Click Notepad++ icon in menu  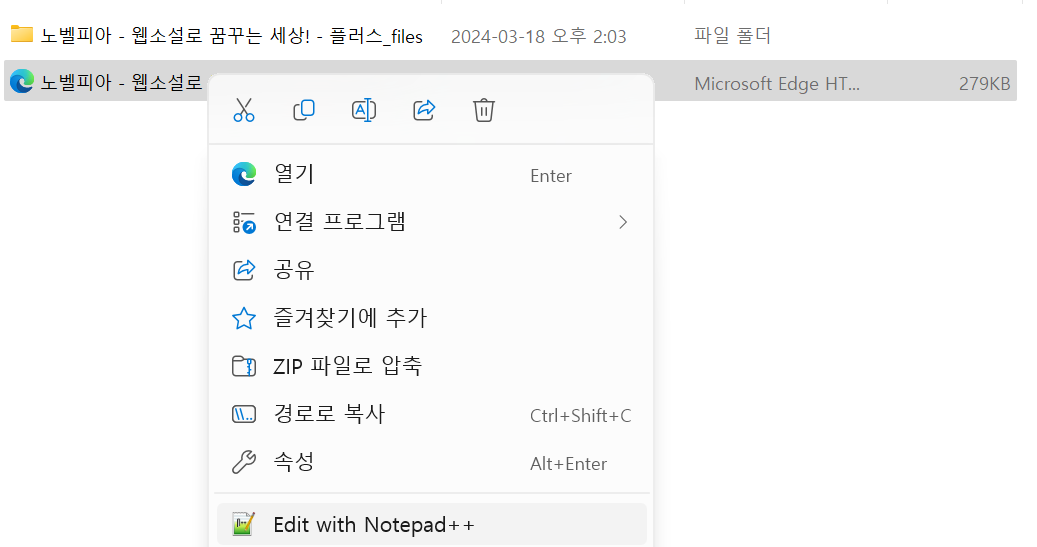click(243, 524)
